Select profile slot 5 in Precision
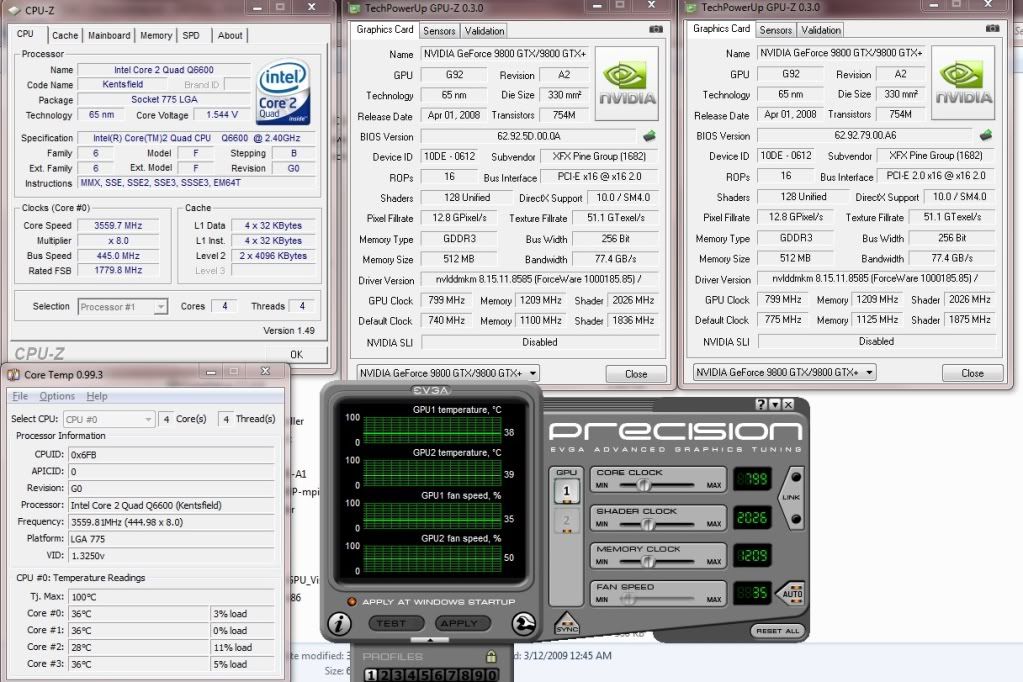This screenshot has width=1023, height=682. 424,675
